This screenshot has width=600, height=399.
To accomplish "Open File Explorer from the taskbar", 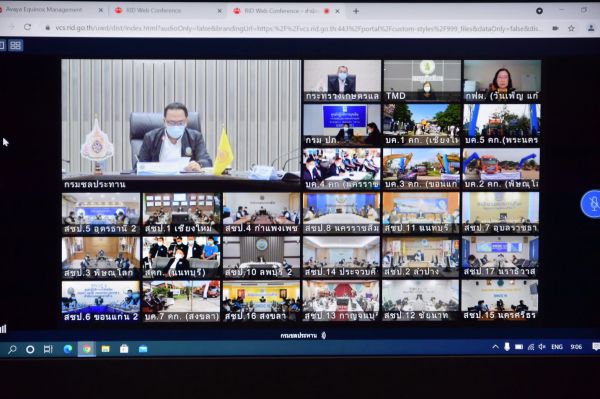I will (x=105, y=349).
